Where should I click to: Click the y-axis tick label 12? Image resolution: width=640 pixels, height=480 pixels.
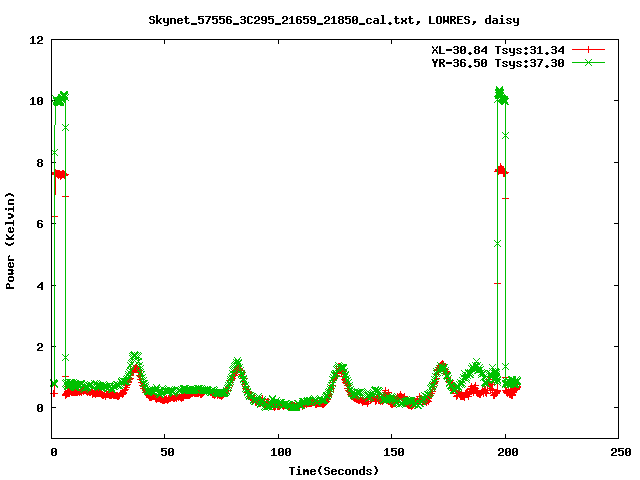click(x=36, y=40)
